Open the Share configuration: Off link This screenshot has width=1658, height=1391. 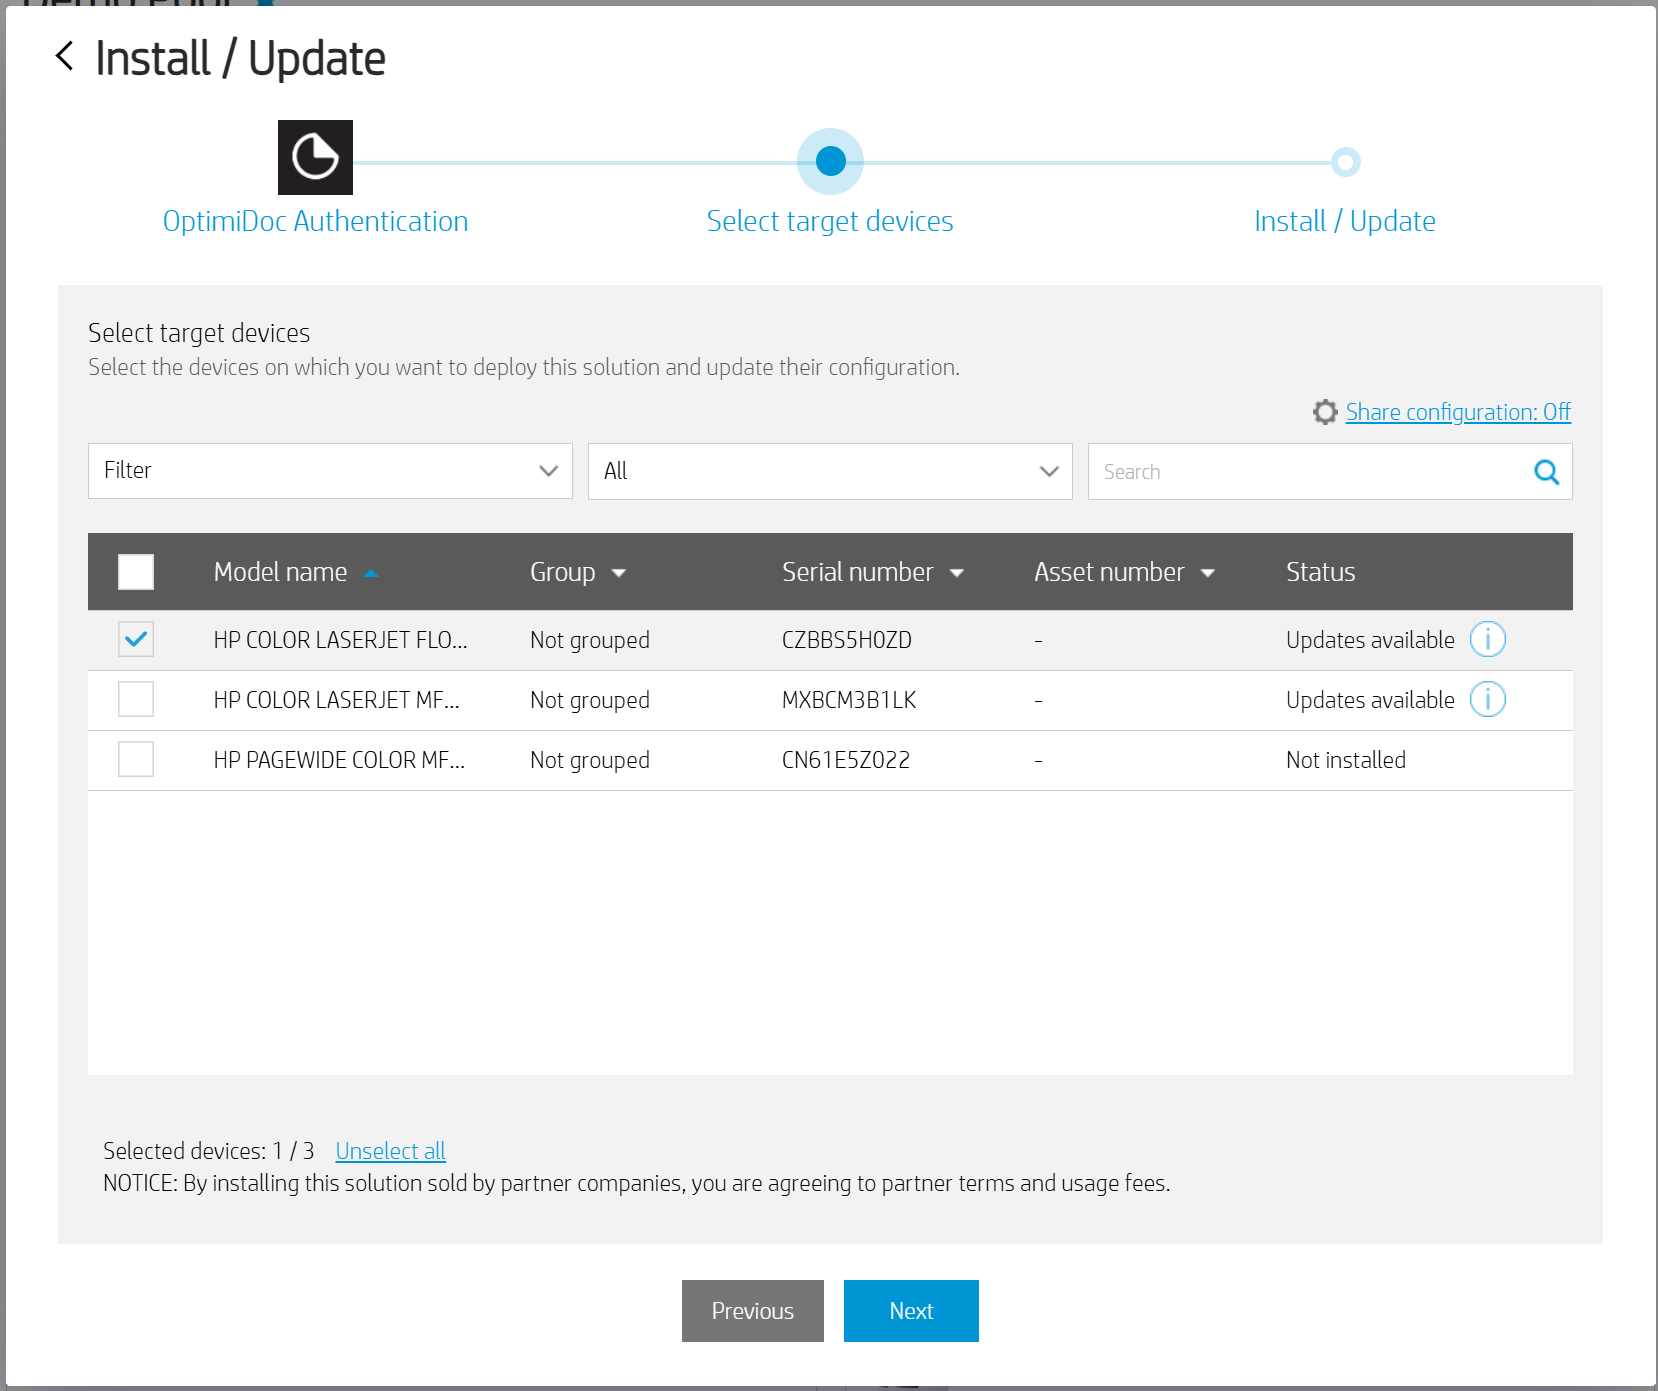click(x=1457, y=412)
